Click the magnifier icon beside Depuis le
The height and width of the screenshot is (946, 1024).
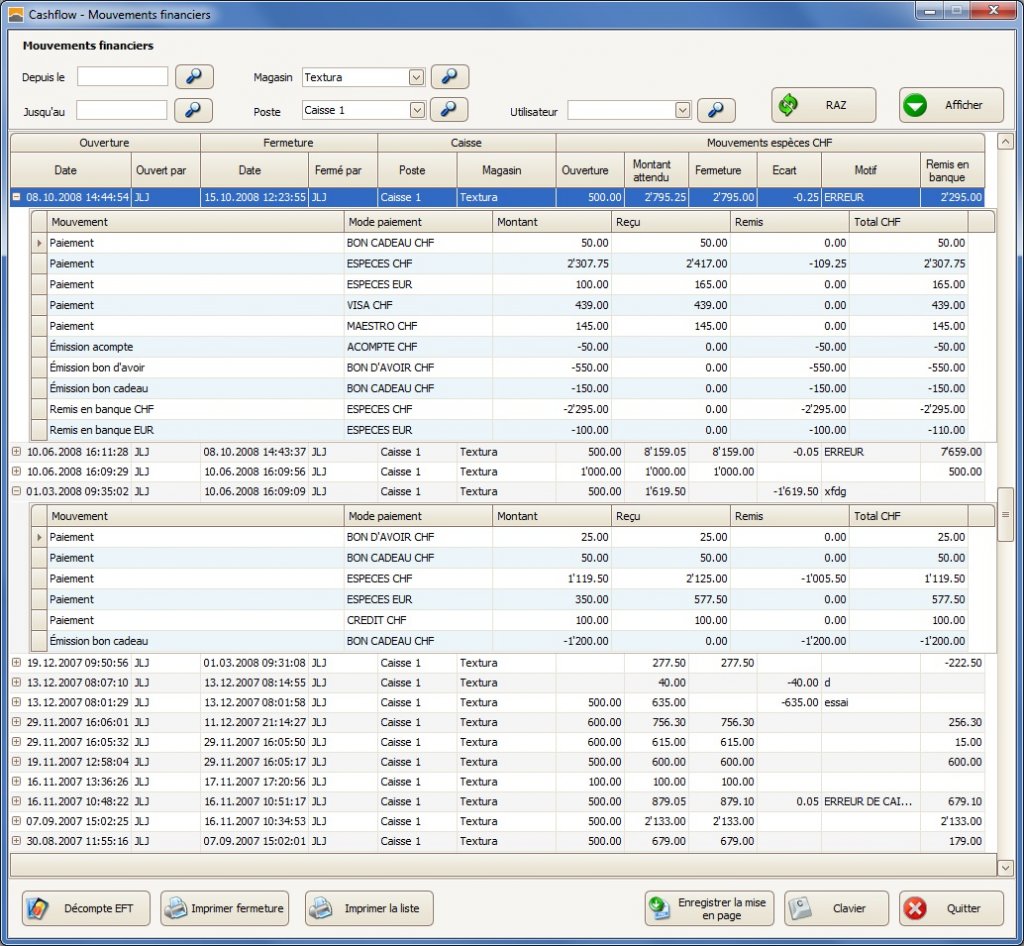tap(194, 77)
